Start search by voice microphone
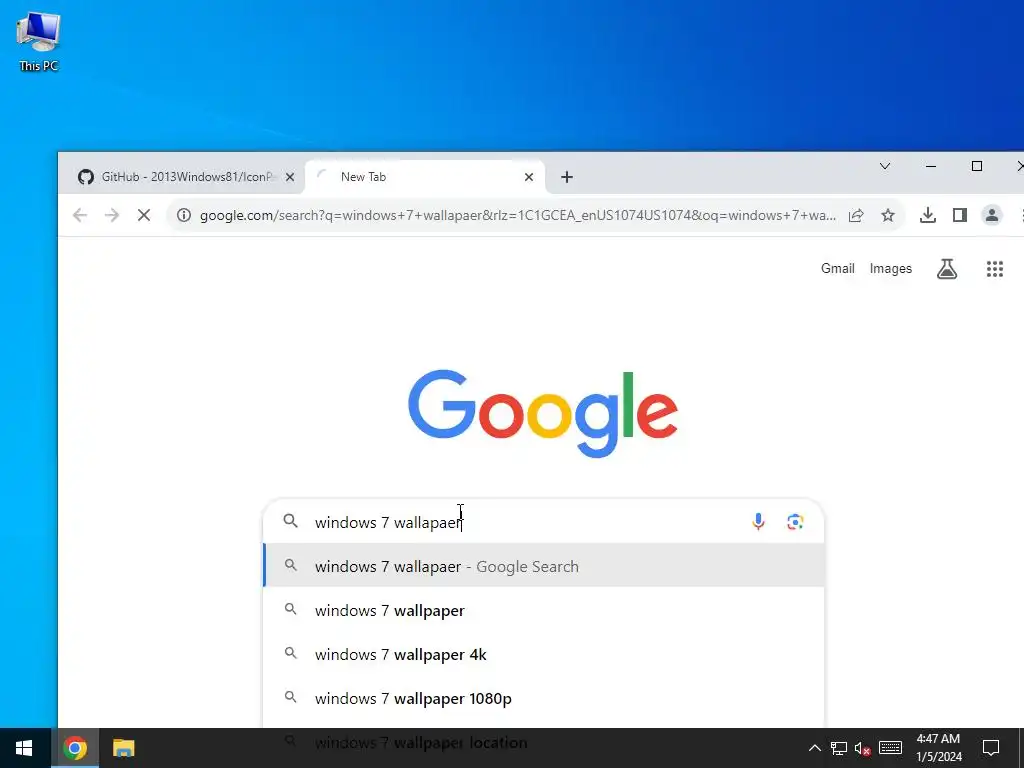 (x=758, y=522)
